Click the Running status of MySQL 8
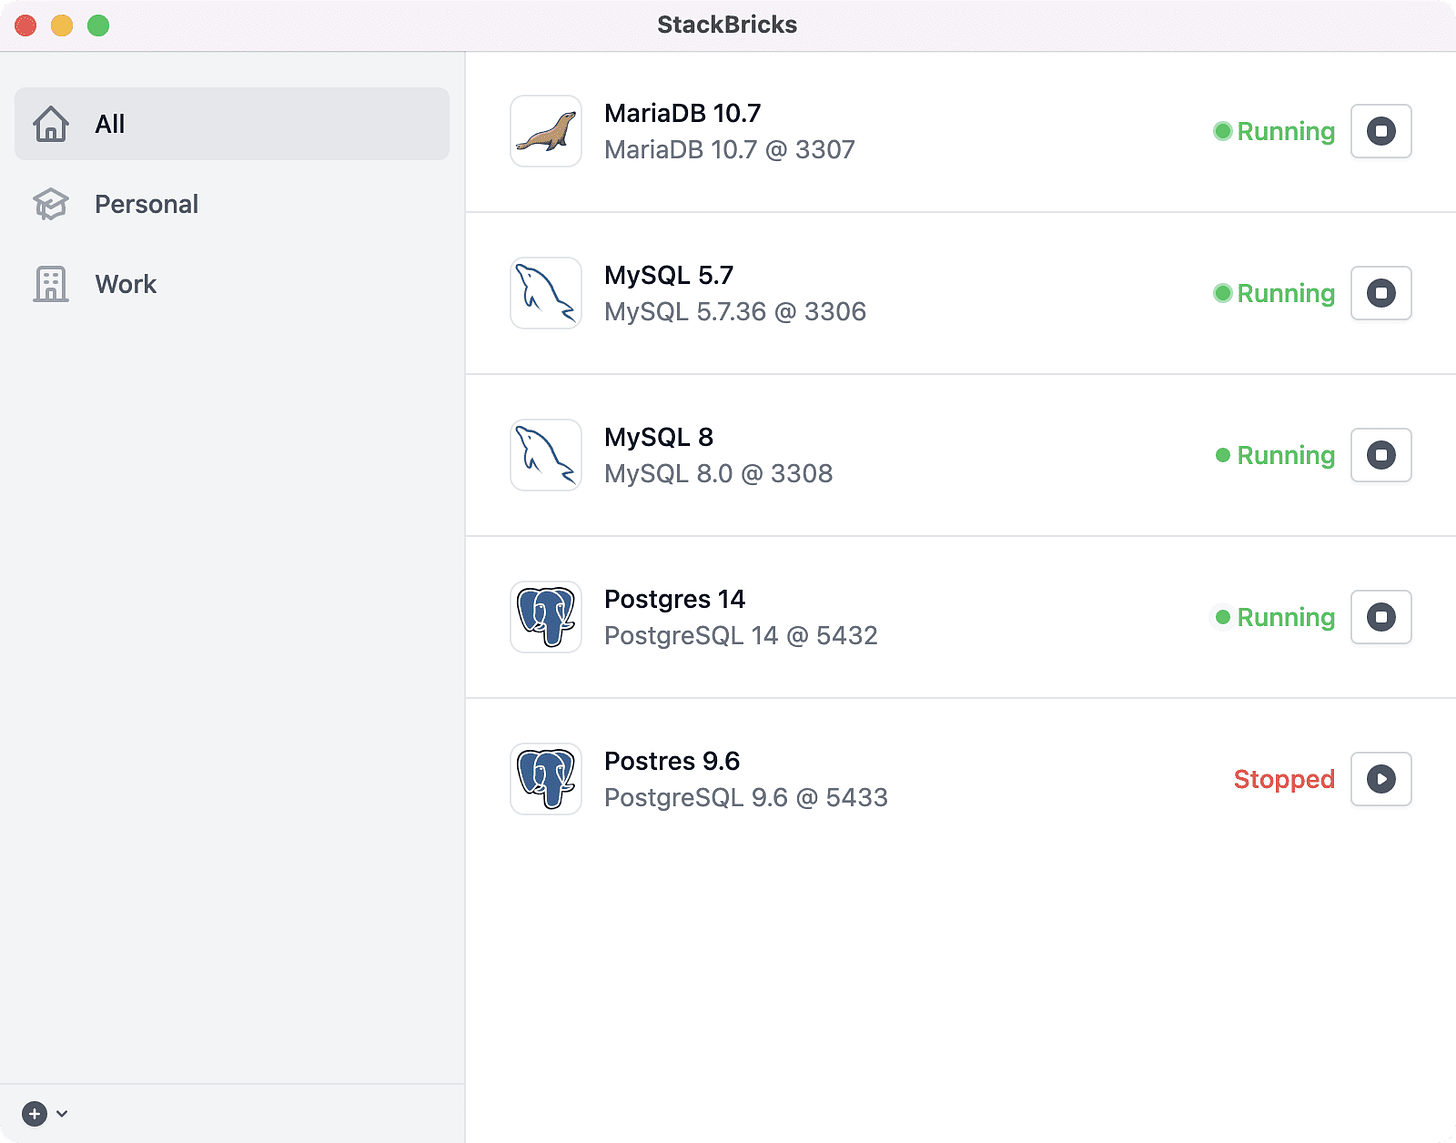The image size is (1456, 1143). 1274,455
